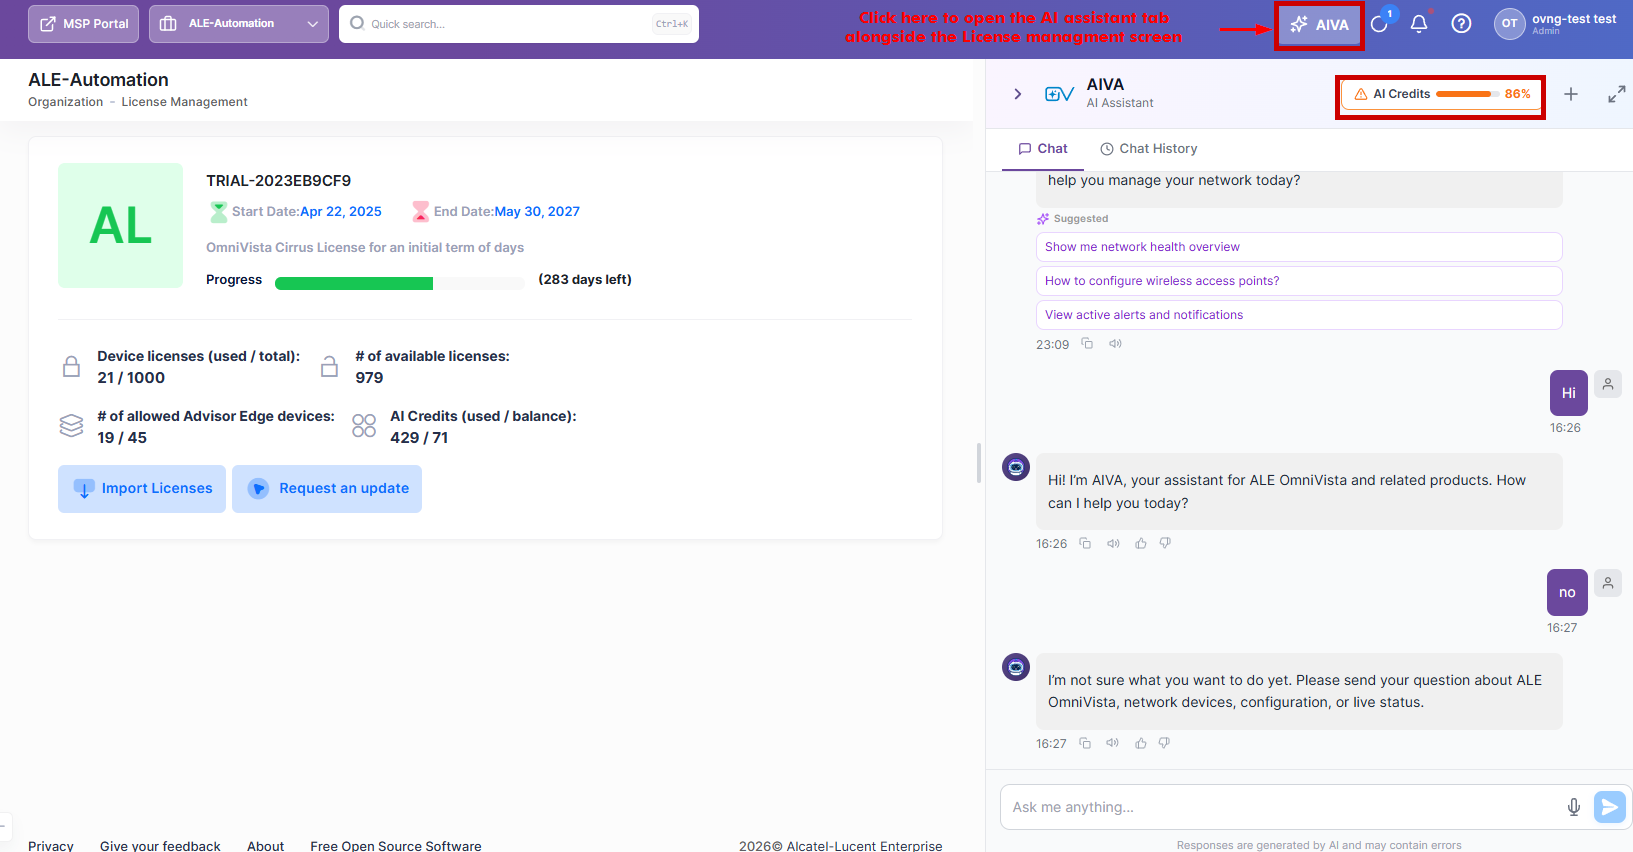Thumbs up the 16:26 reply
Image resolution: width=1633 pixels, height=852 pixels.
pyautogui.click(x=1141, y=544)
